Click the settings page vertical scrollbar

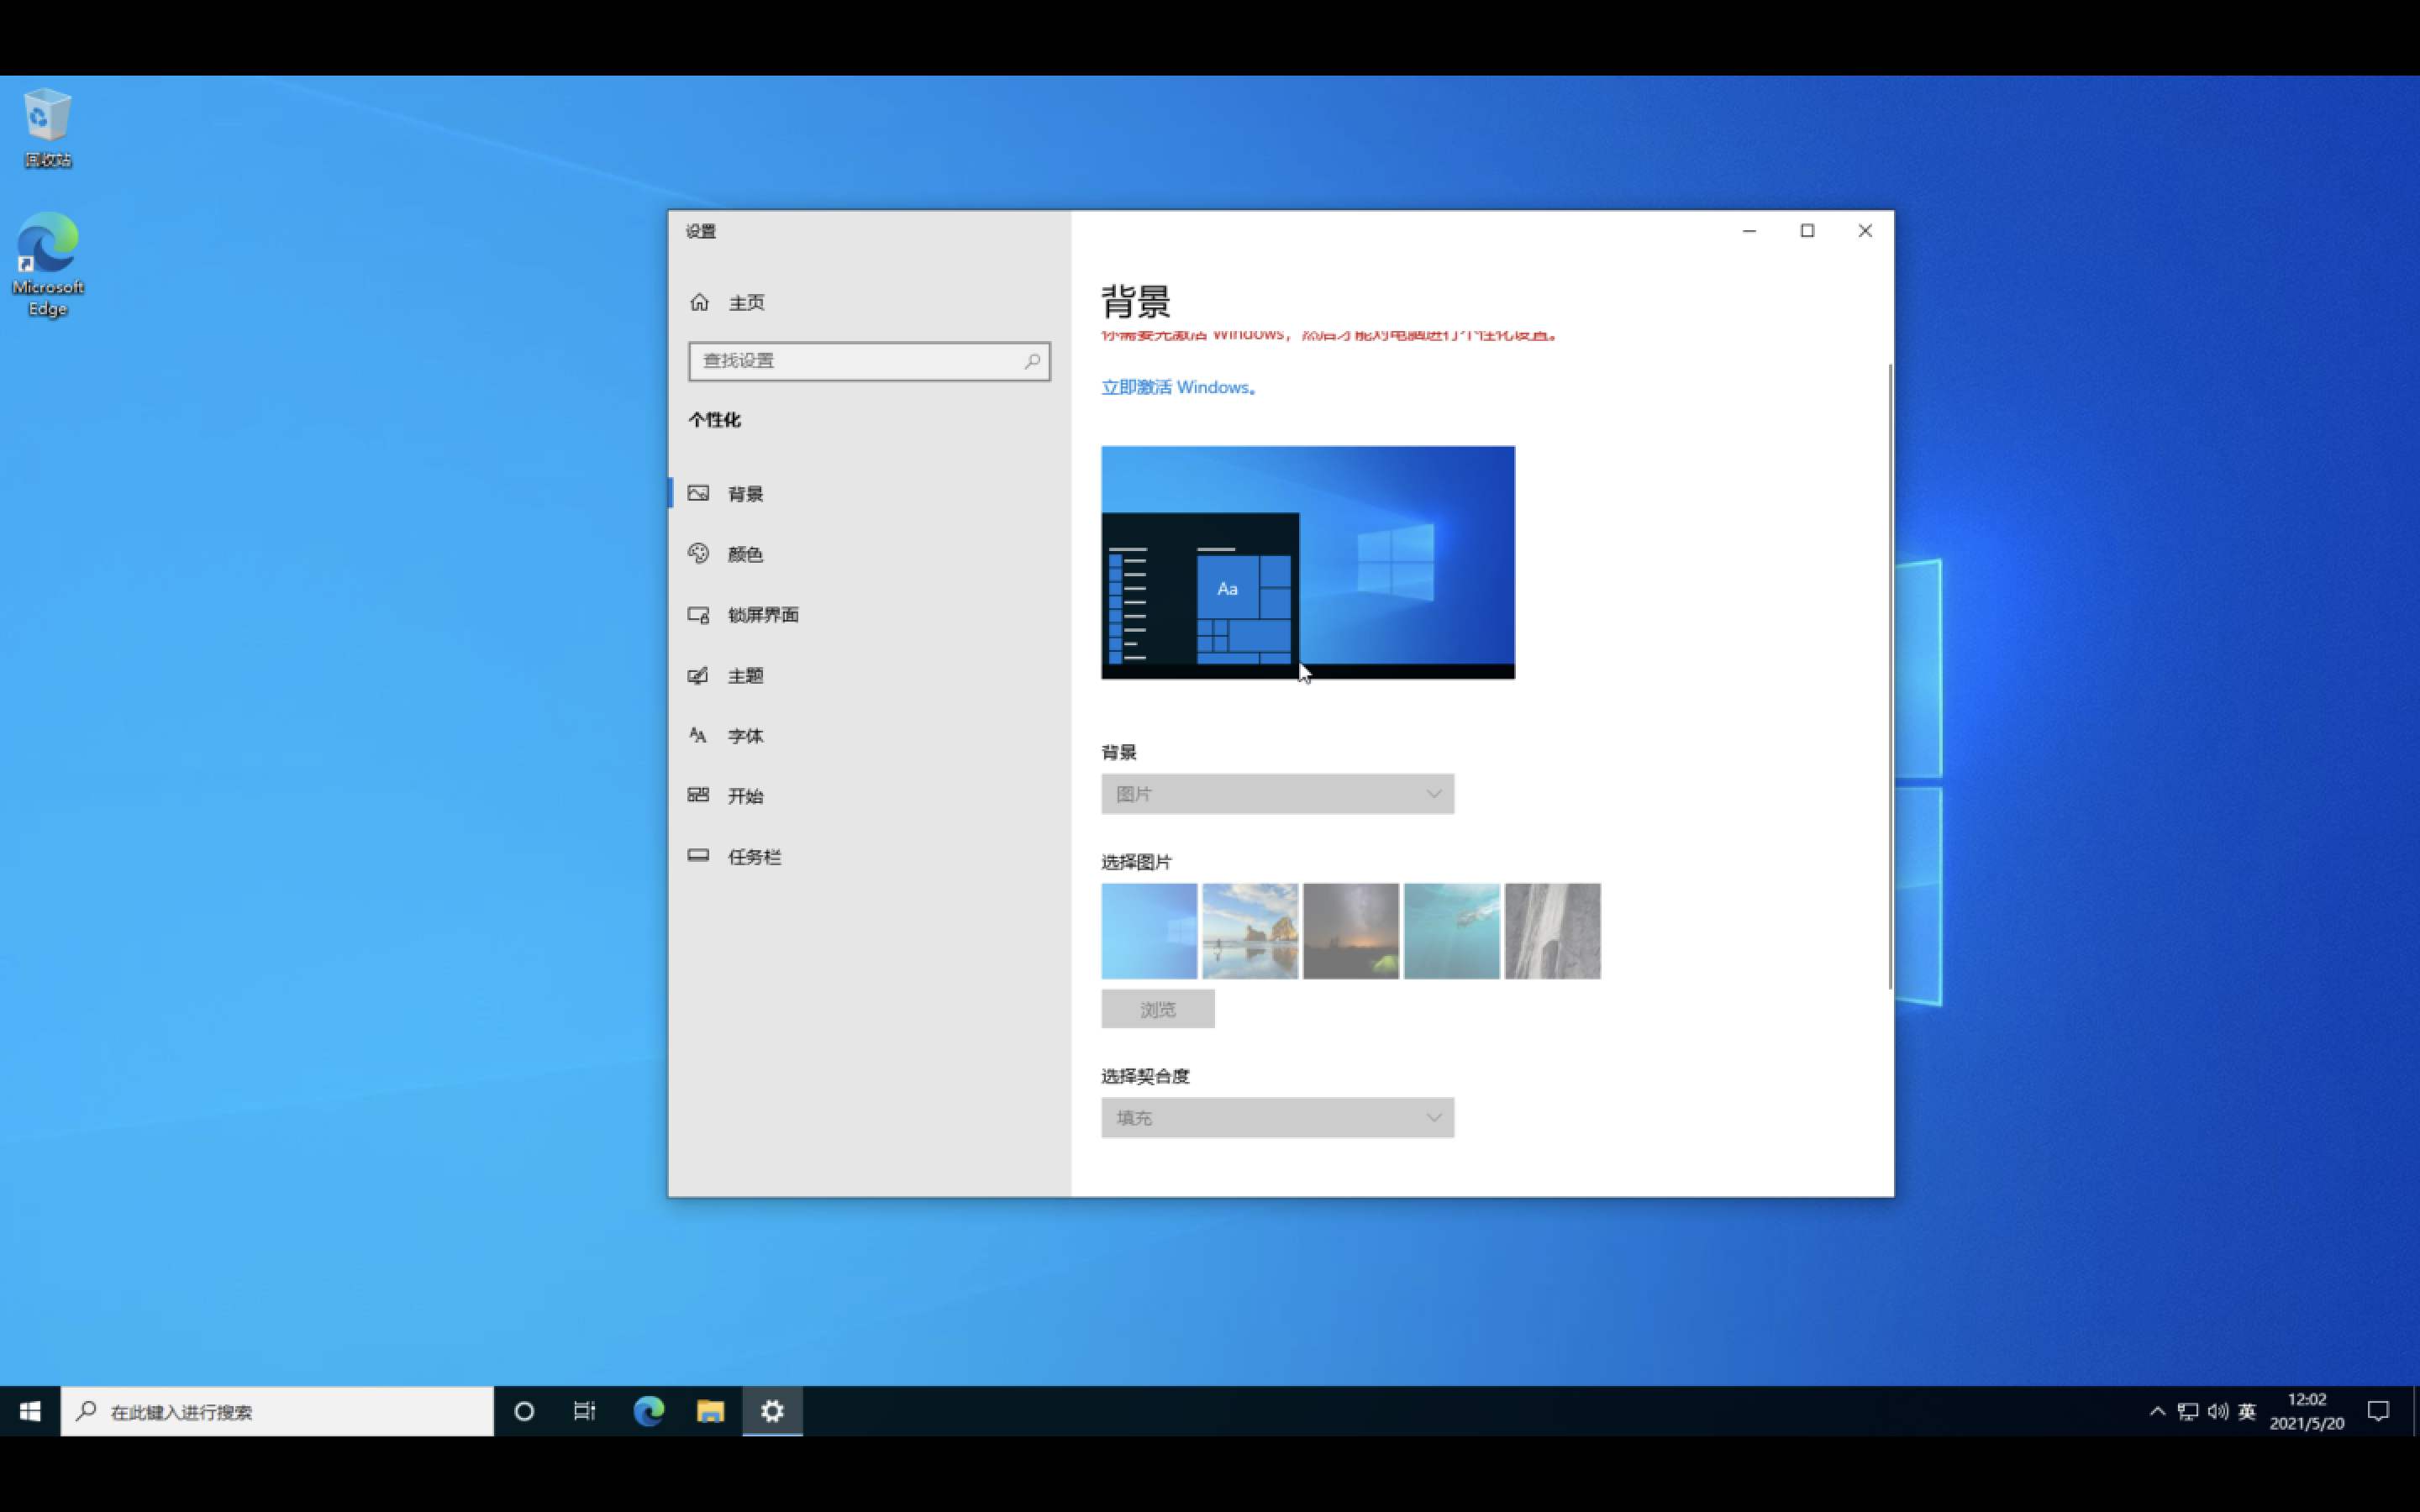click(1889, 676)
